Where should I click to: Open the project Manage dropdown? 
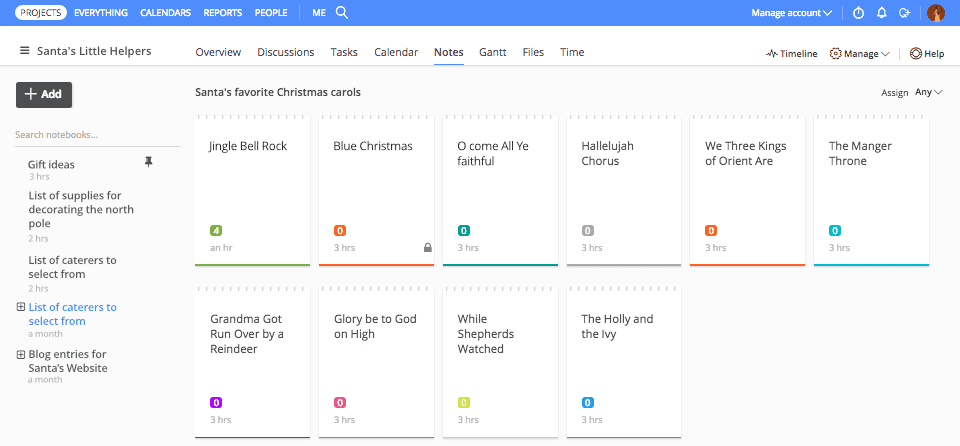(x=859, y=54)
